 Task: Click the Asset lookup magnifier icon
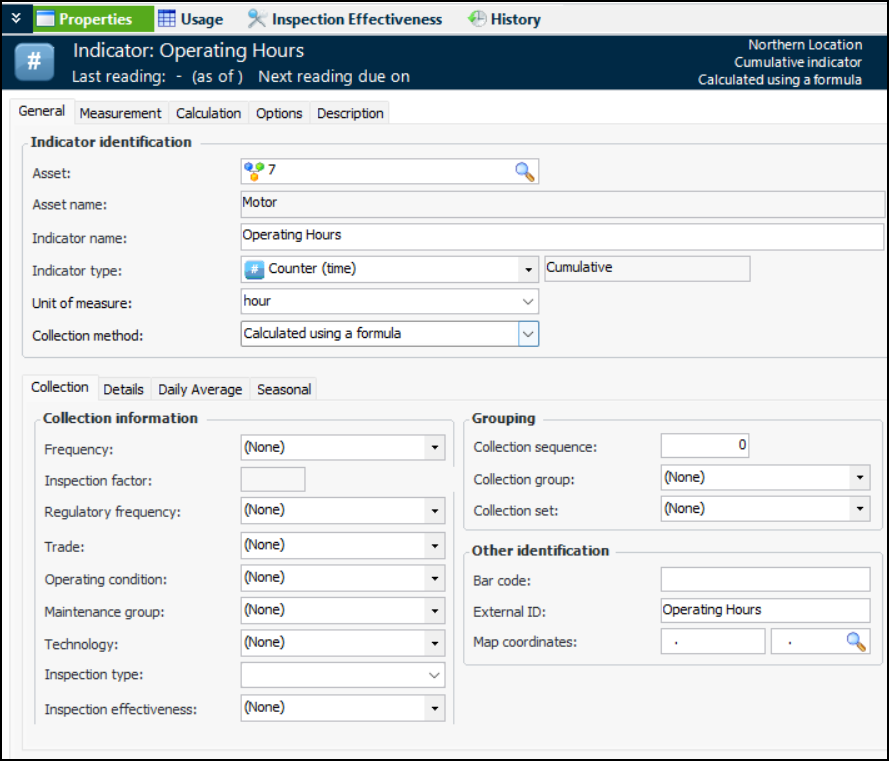525,171
